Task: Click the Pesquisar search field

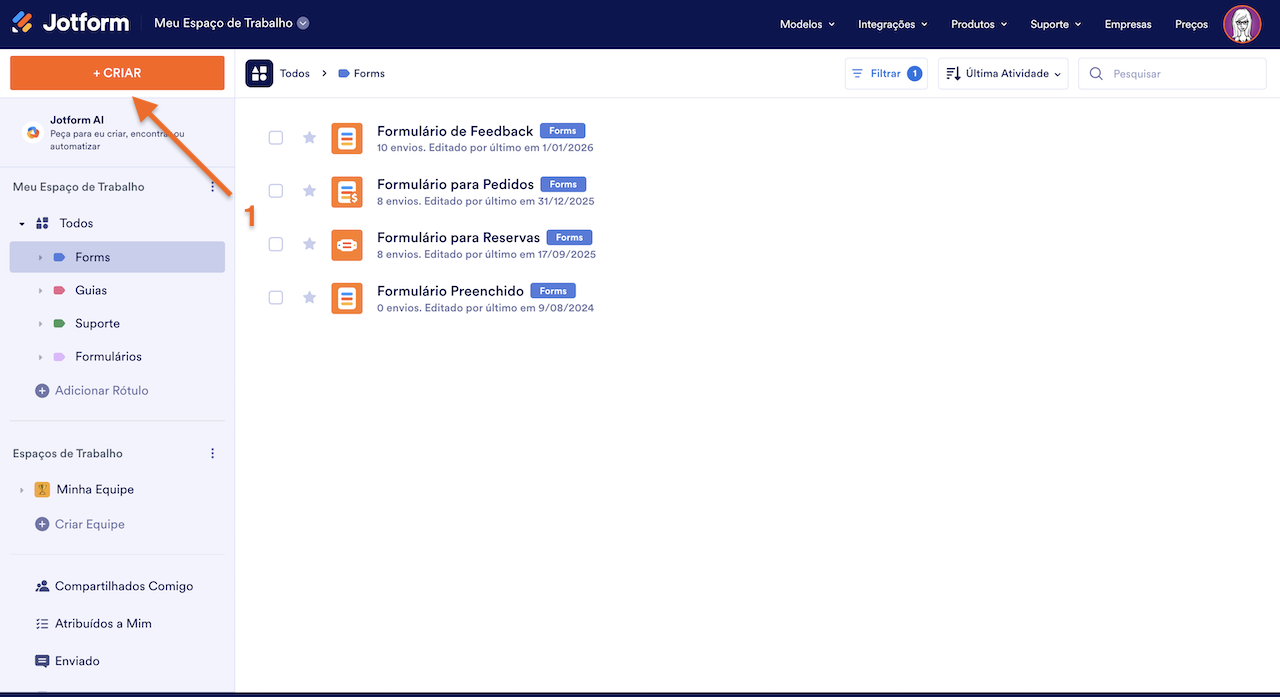Action: (x=1180, y=73)
